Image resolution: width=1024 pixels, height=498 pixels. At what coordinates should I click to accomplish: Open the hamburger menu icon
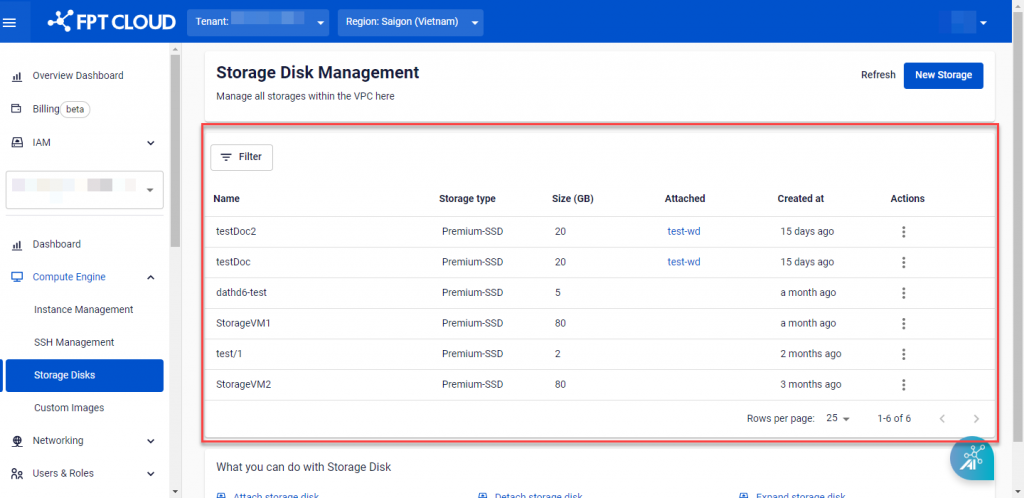10,22
